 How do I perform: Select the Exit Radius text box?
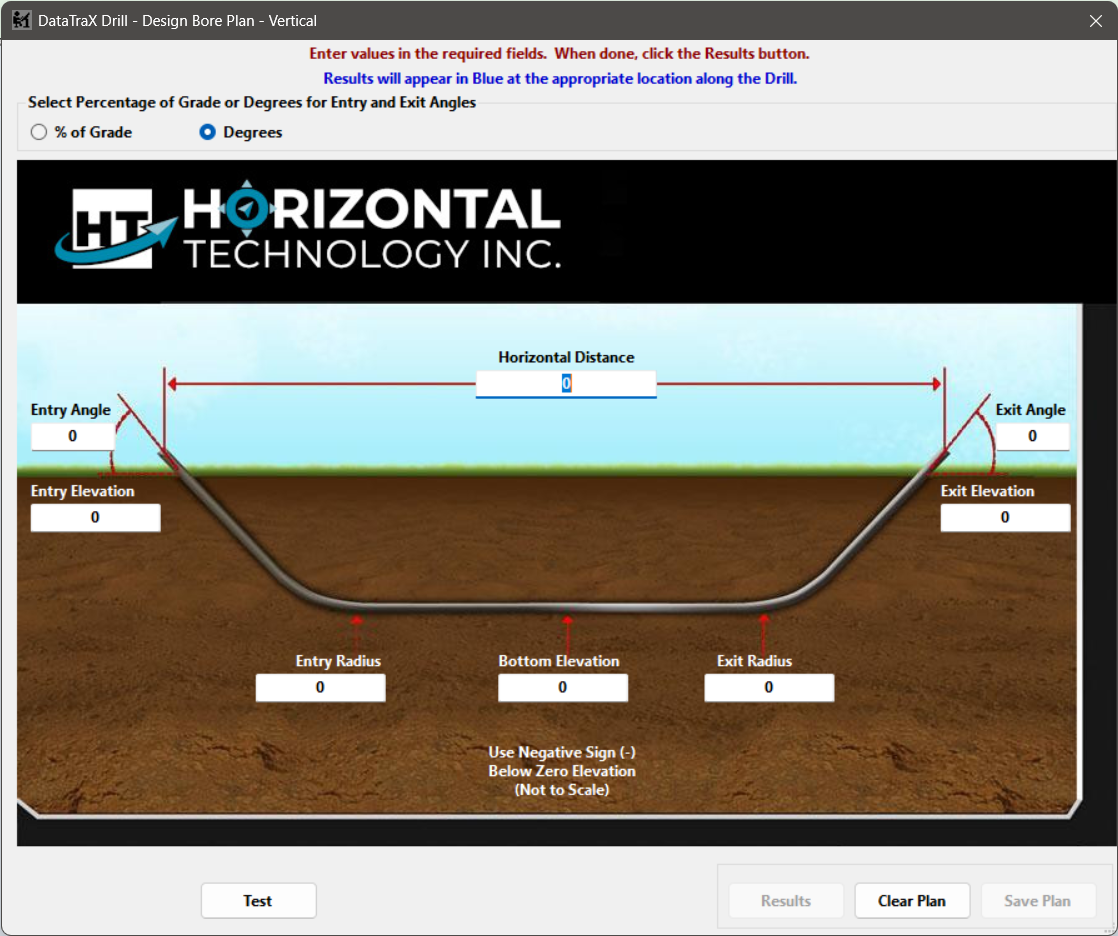[768, 688]
